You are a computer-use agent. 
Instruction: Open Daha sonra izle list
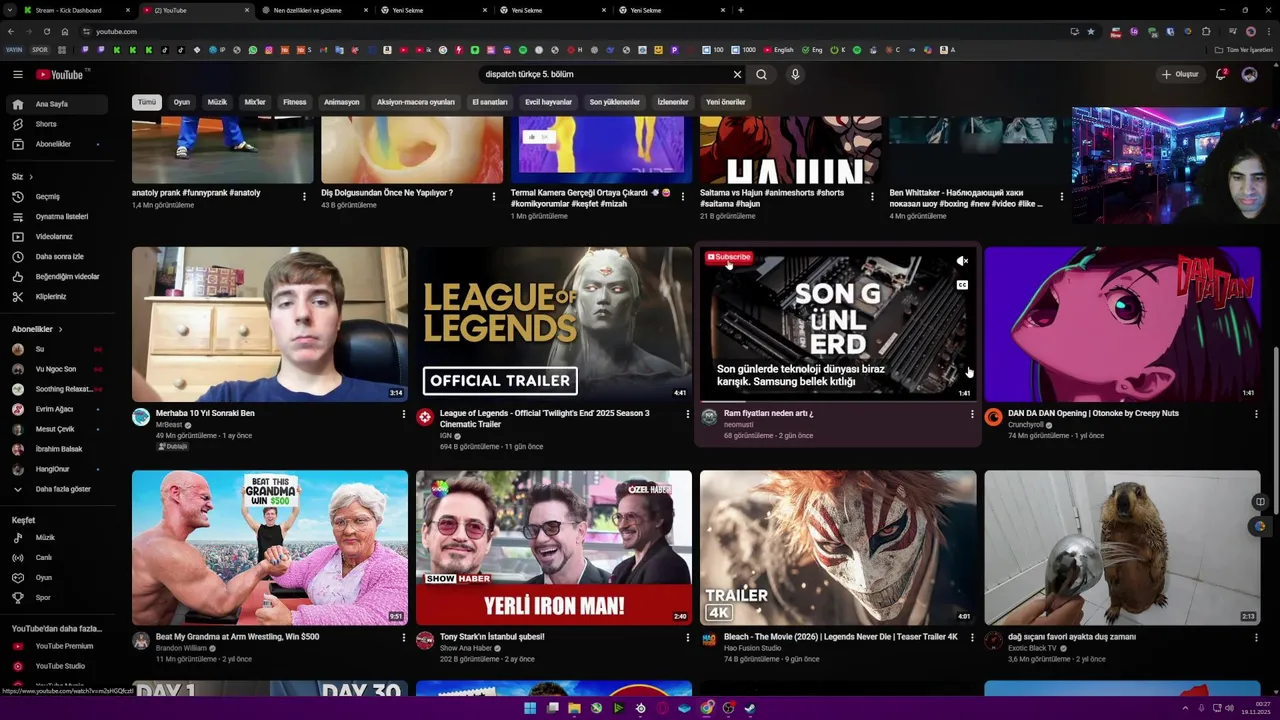coord(57,256)
